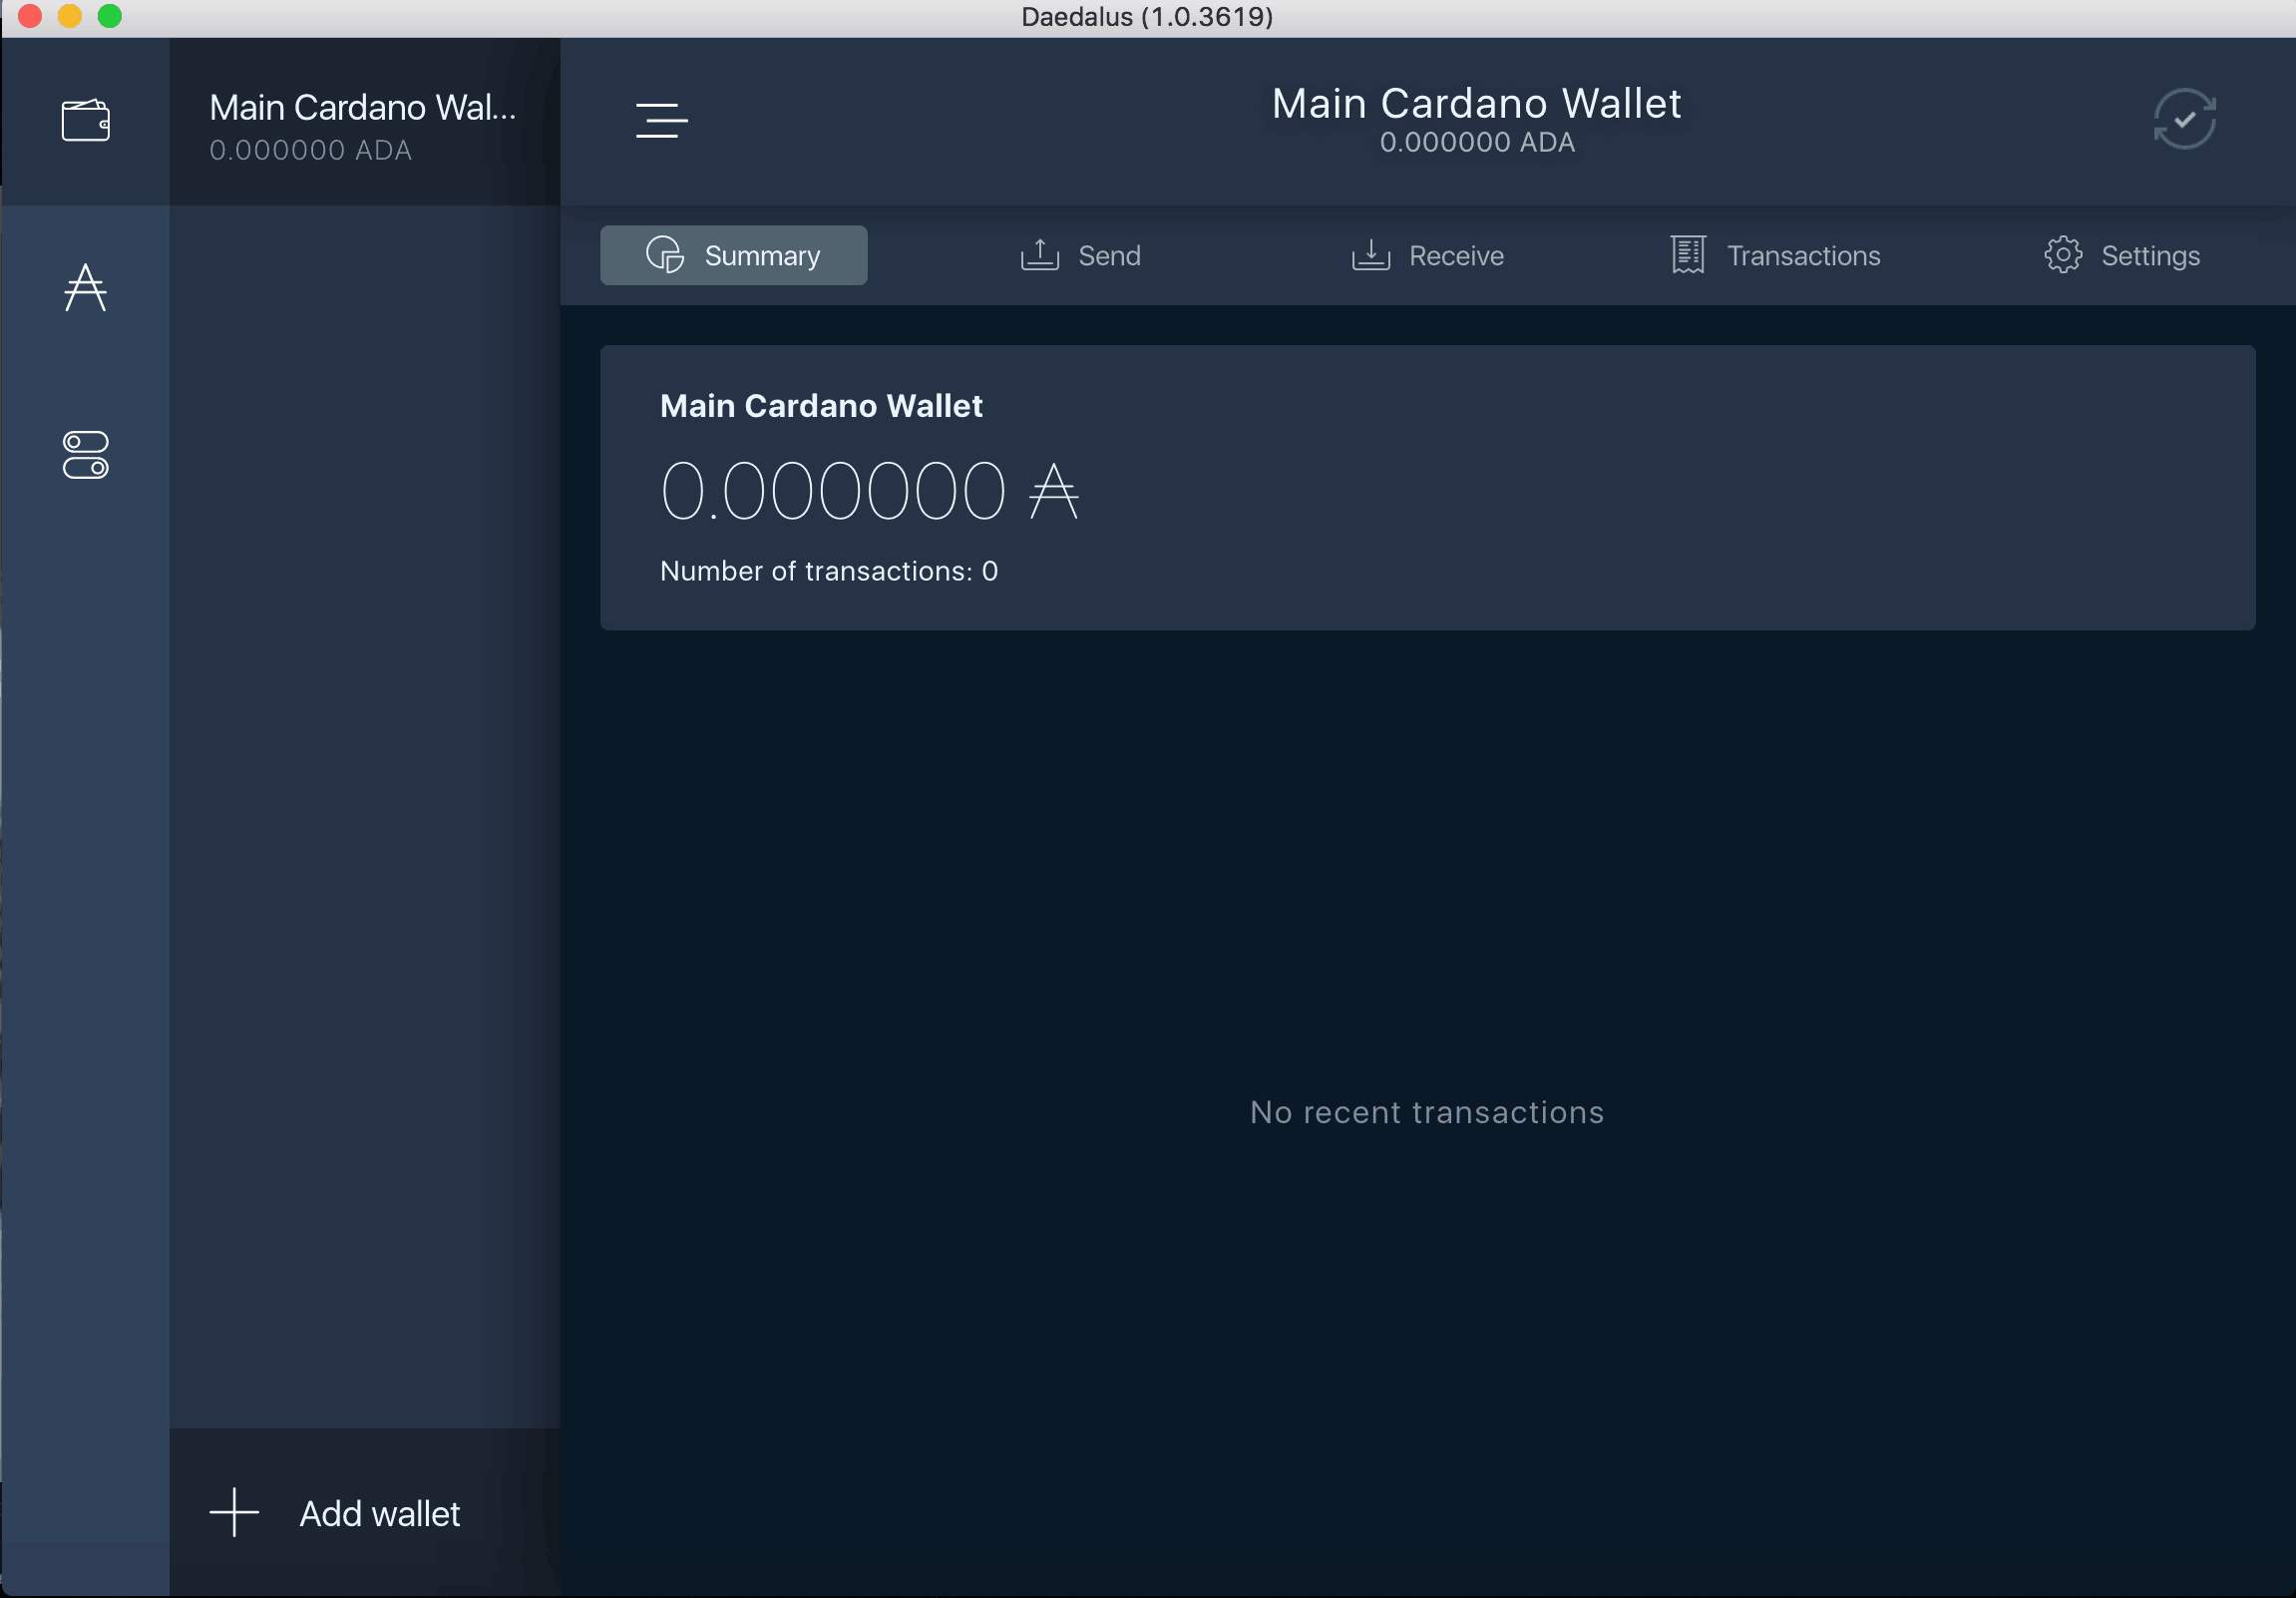
Task: Toggle the hamburger menu expansion
Action: click(x=663, y=121)
